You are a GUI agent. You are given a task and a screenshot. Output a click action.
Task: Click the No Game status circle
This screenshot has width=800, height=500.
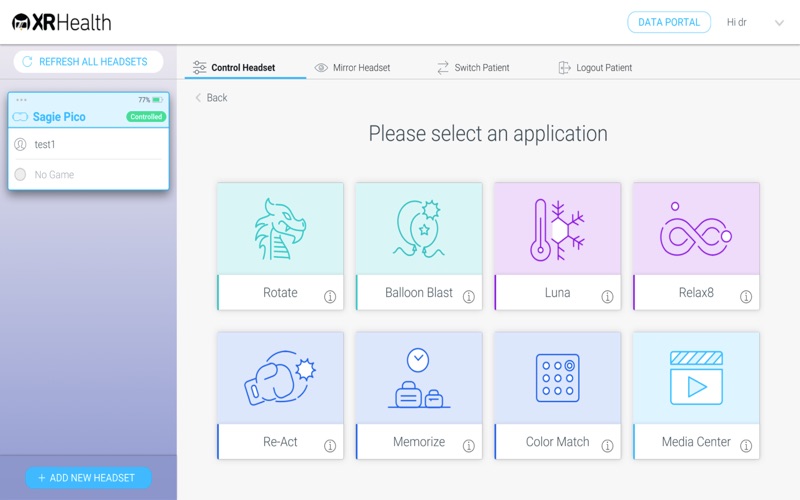pyautogui.click(x=20, y=174)
